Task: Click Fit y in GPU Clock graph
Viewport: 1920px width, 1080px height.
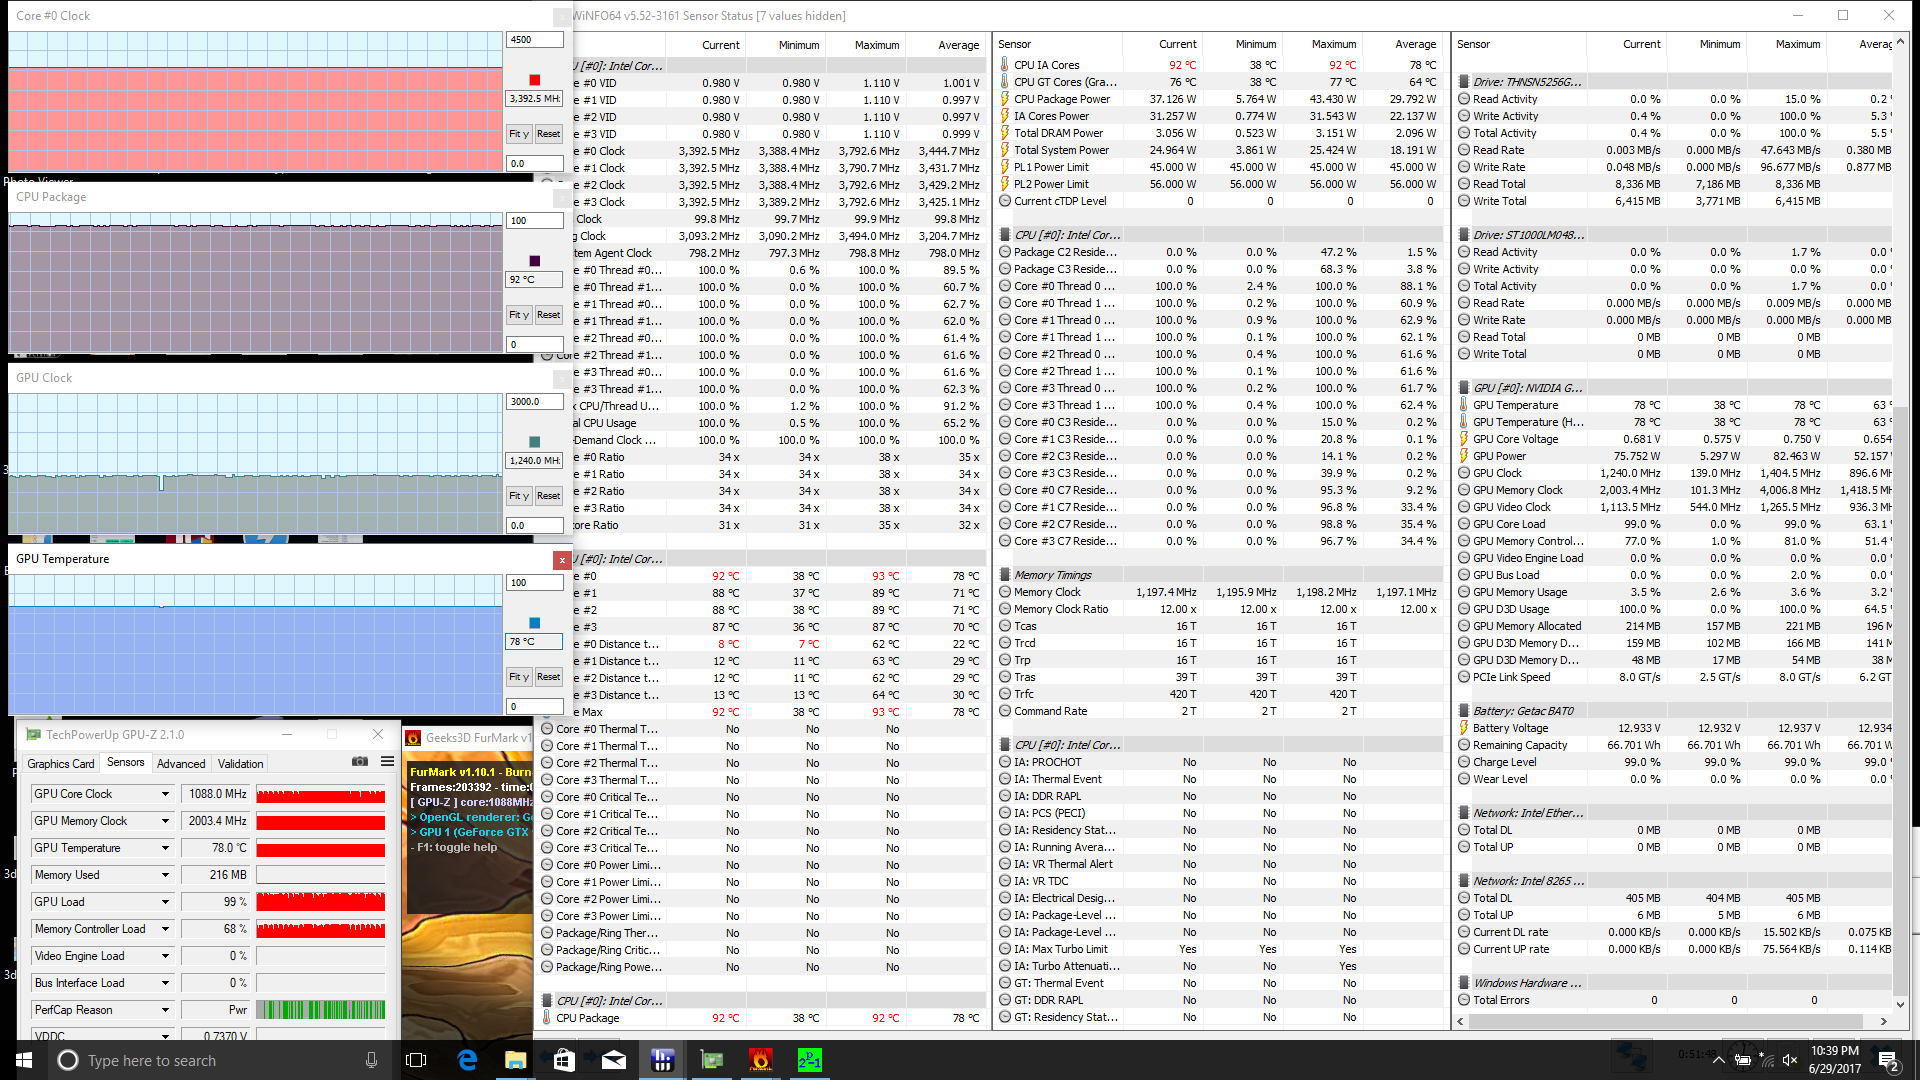Action: [x=518, y=496]
